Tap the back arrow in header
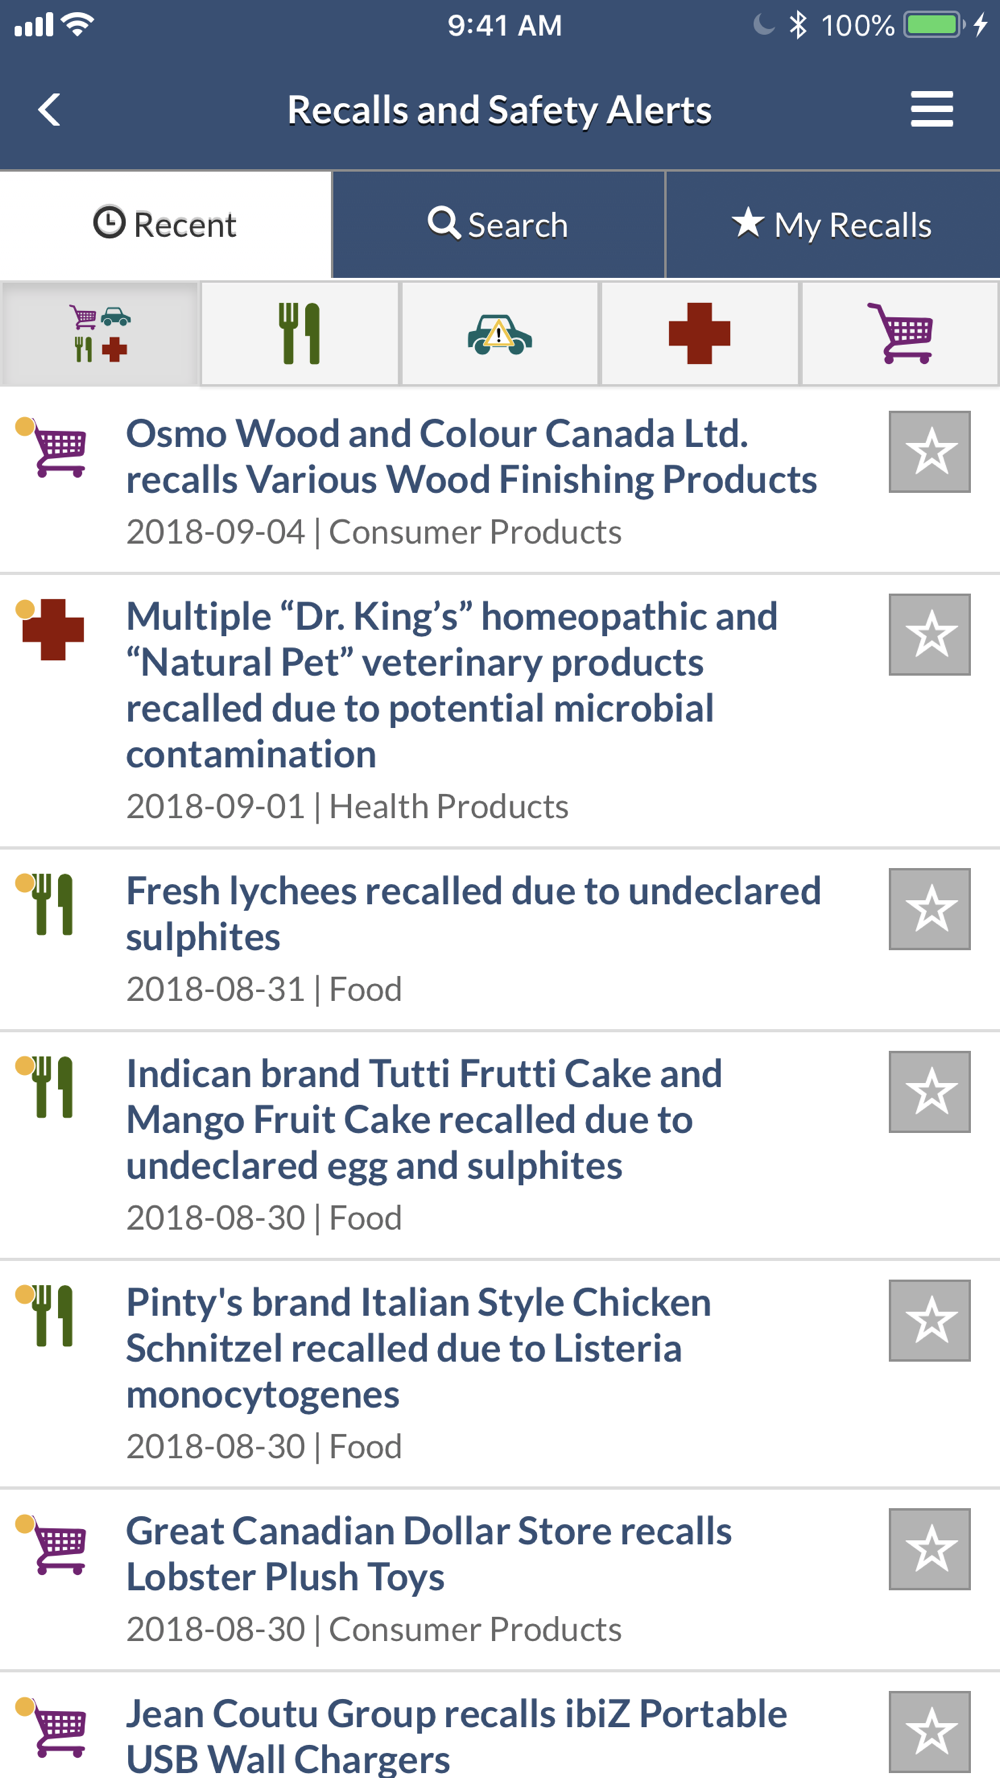This screenshot has height=1778, width=1000. (x=49, y=109)
